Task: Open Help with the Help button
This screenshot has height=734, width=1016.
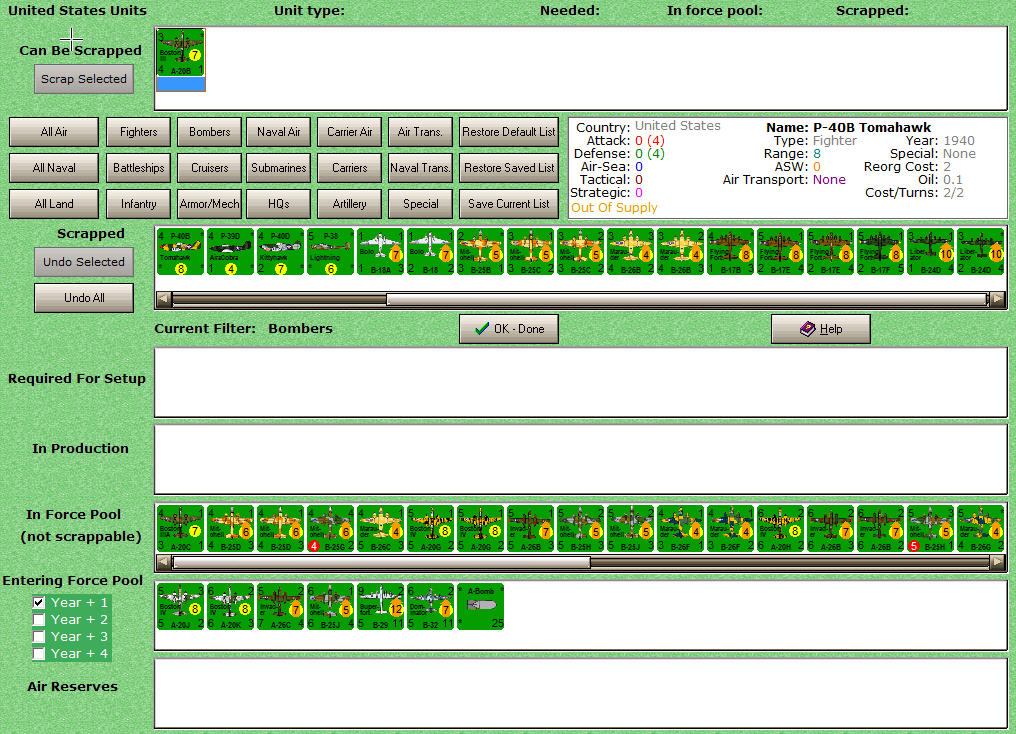Action: 820,328
